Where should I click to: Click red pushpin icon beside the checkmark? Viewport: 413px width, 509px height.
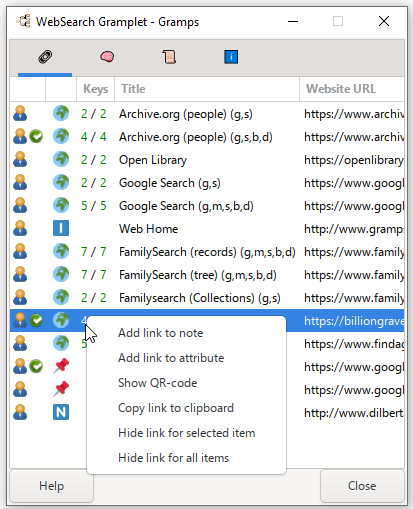click(61, 366)
